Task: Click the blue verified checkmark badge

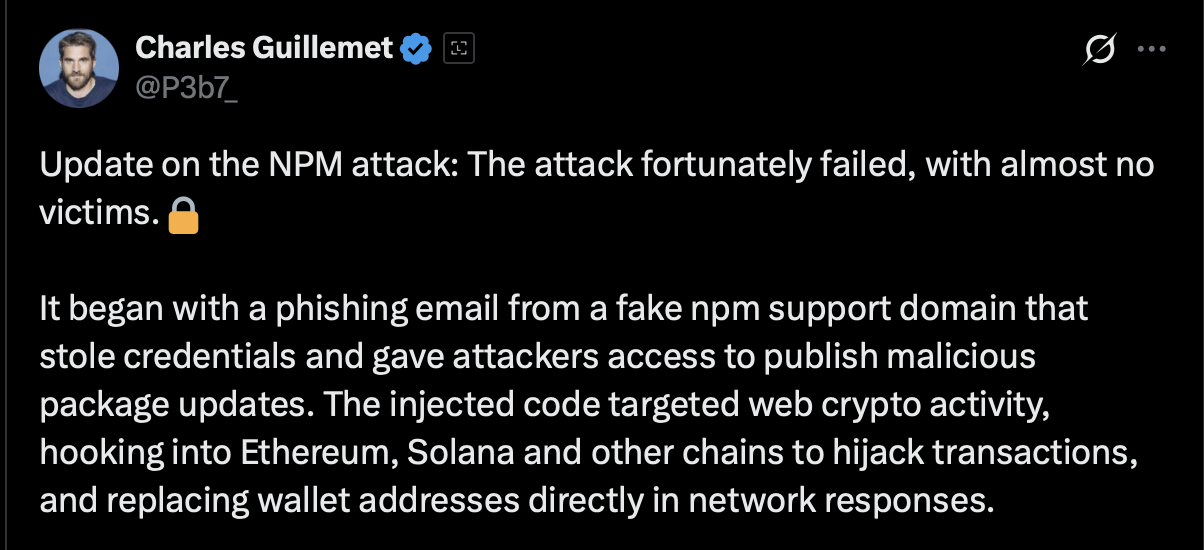Action: pyautogui.click(x=415, y=47)
